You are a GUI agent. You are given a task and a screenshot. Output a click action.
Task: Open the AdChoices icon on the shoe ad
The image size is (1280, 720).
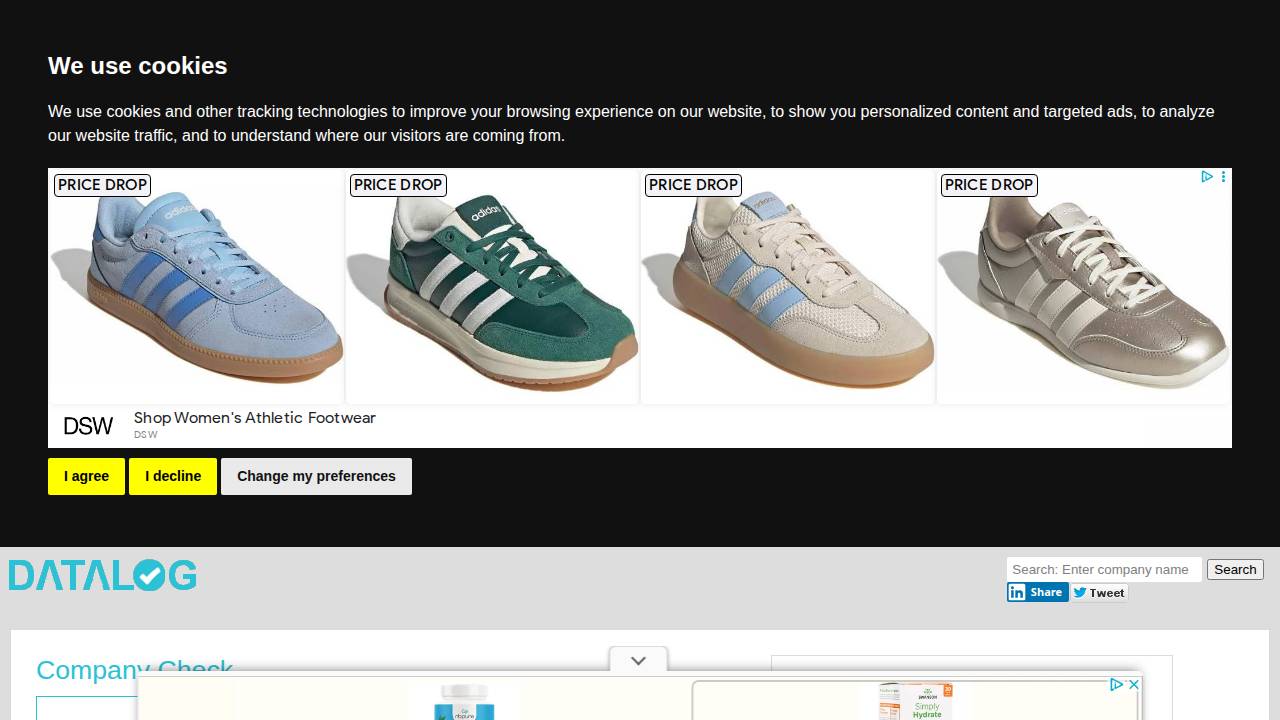click(x=1207, y=177)
